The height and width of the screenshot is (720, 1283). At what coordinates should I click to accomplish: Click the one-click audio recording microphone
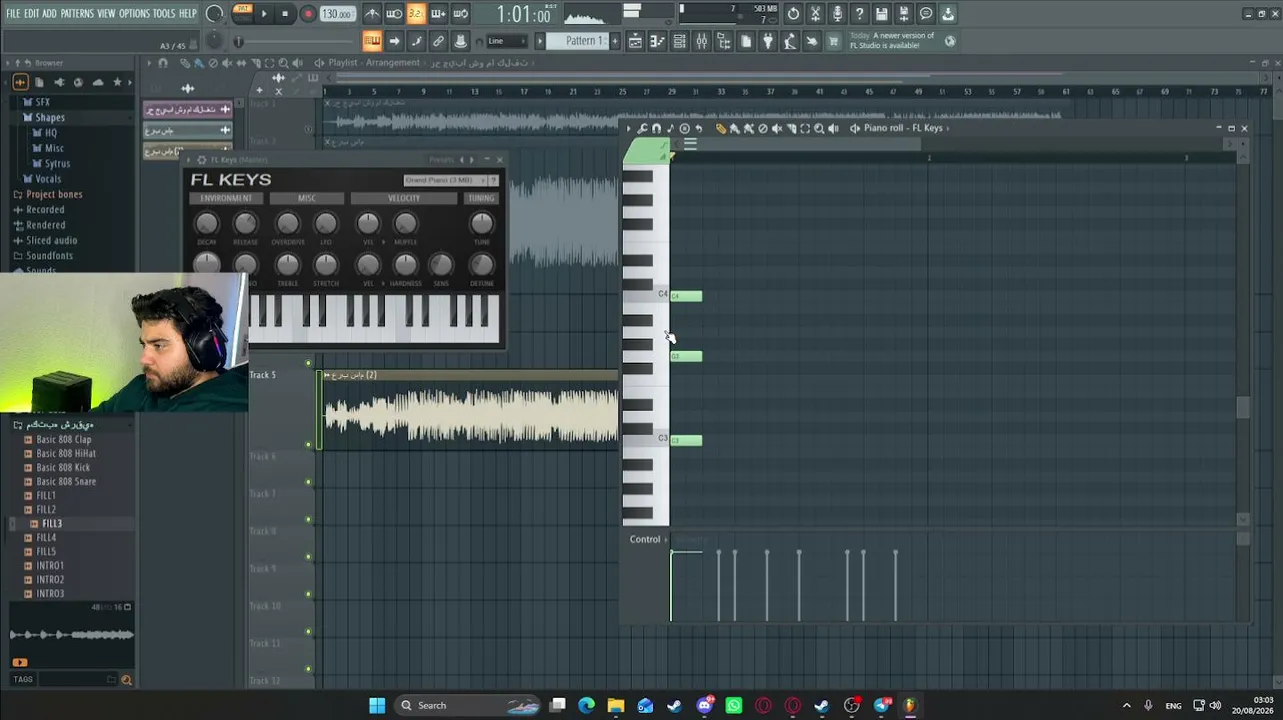[x=837, y=14]
